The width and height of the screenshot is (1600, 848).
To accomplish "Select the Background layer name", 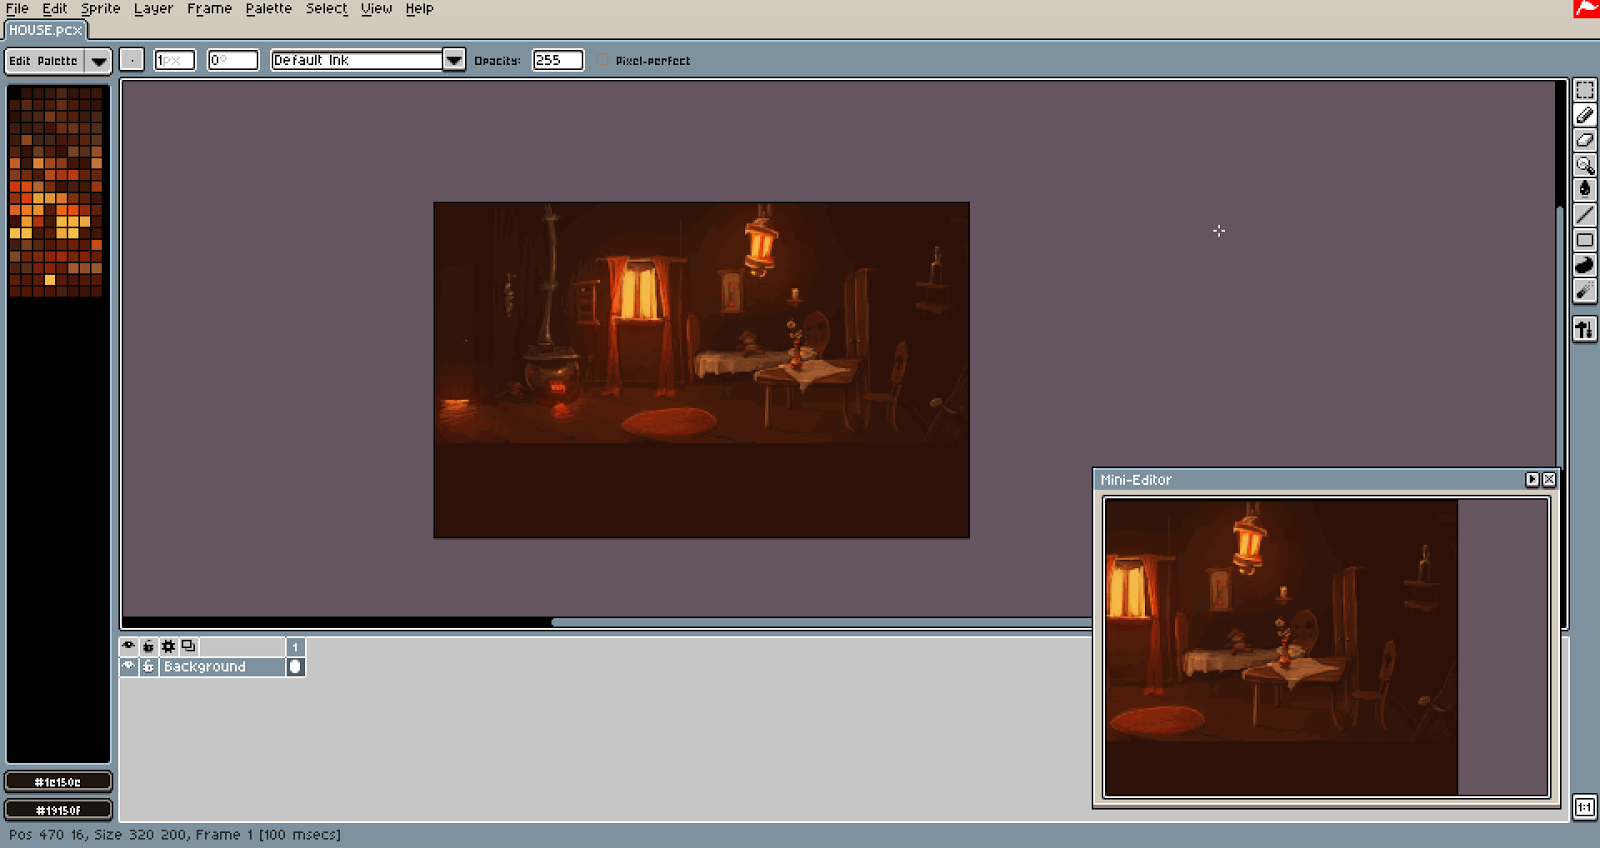I will 222,667.
